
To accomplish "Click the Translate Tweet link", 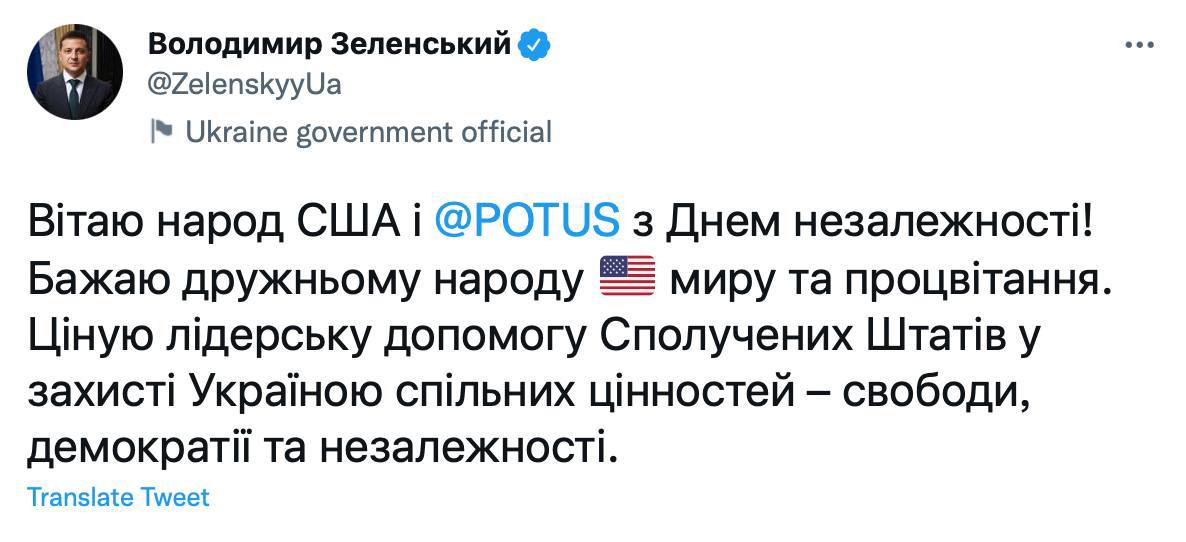I will pyautogui.click(x=118, y=497).
